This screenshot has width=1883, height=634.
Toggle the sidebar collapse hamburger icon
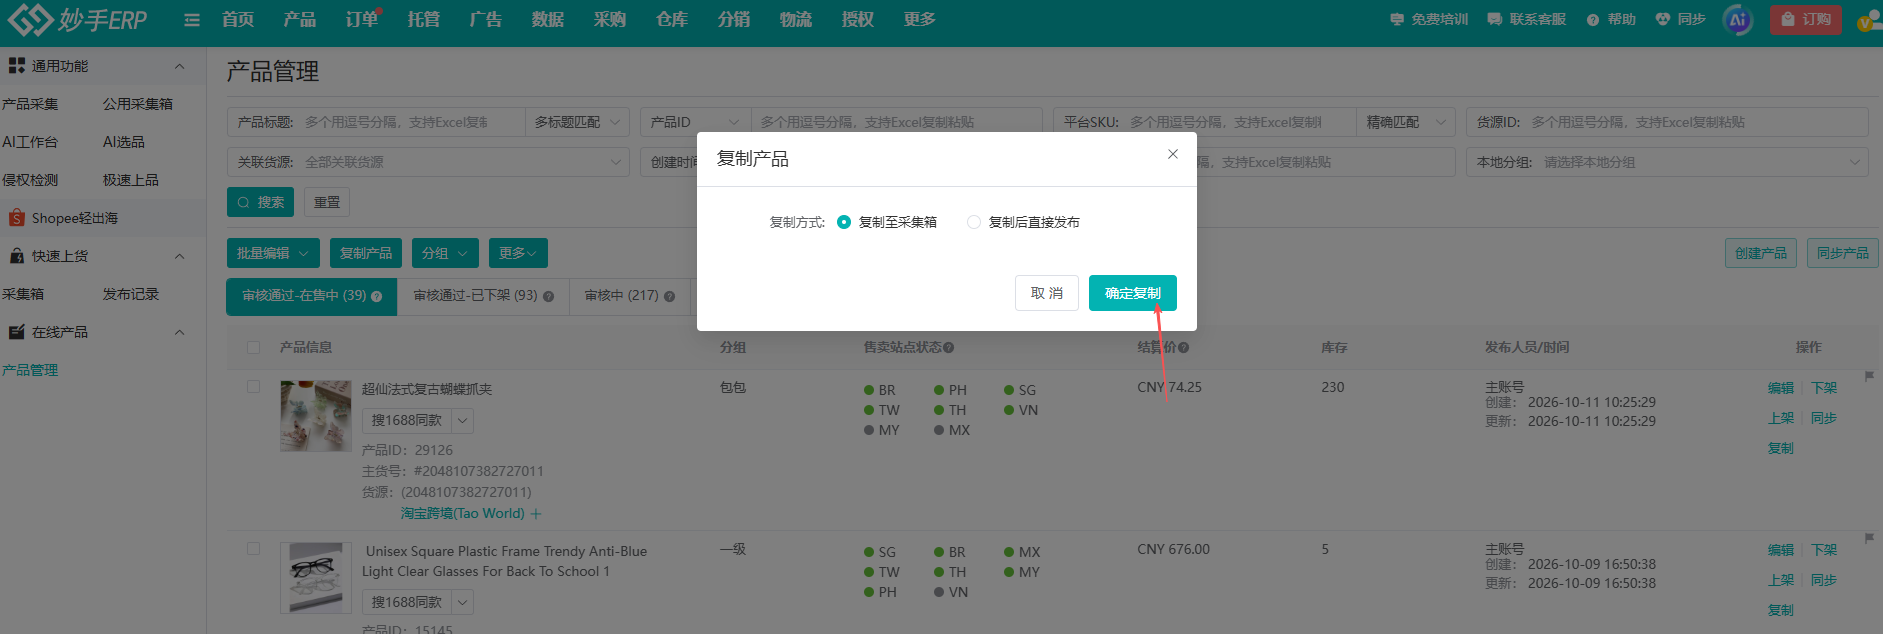pos(192,20)
